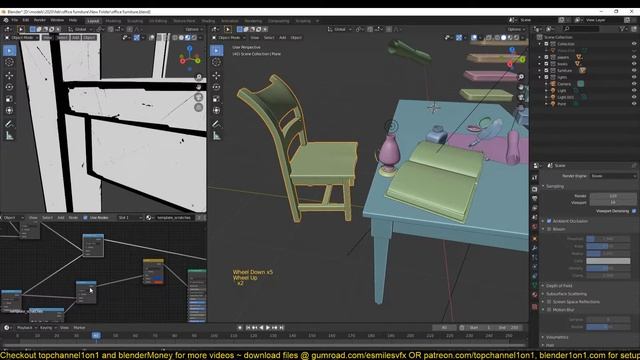Select the Annotate tool in main 3D viewport

coord(216,124)
